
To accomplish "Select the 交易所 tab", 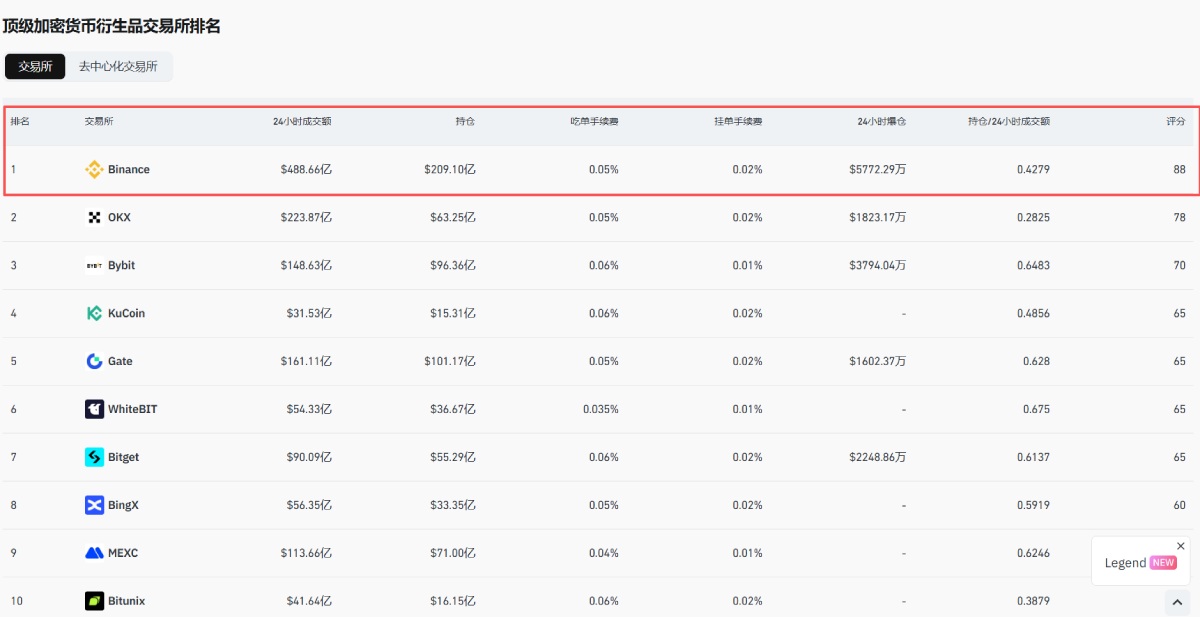I will coord(35,67).
